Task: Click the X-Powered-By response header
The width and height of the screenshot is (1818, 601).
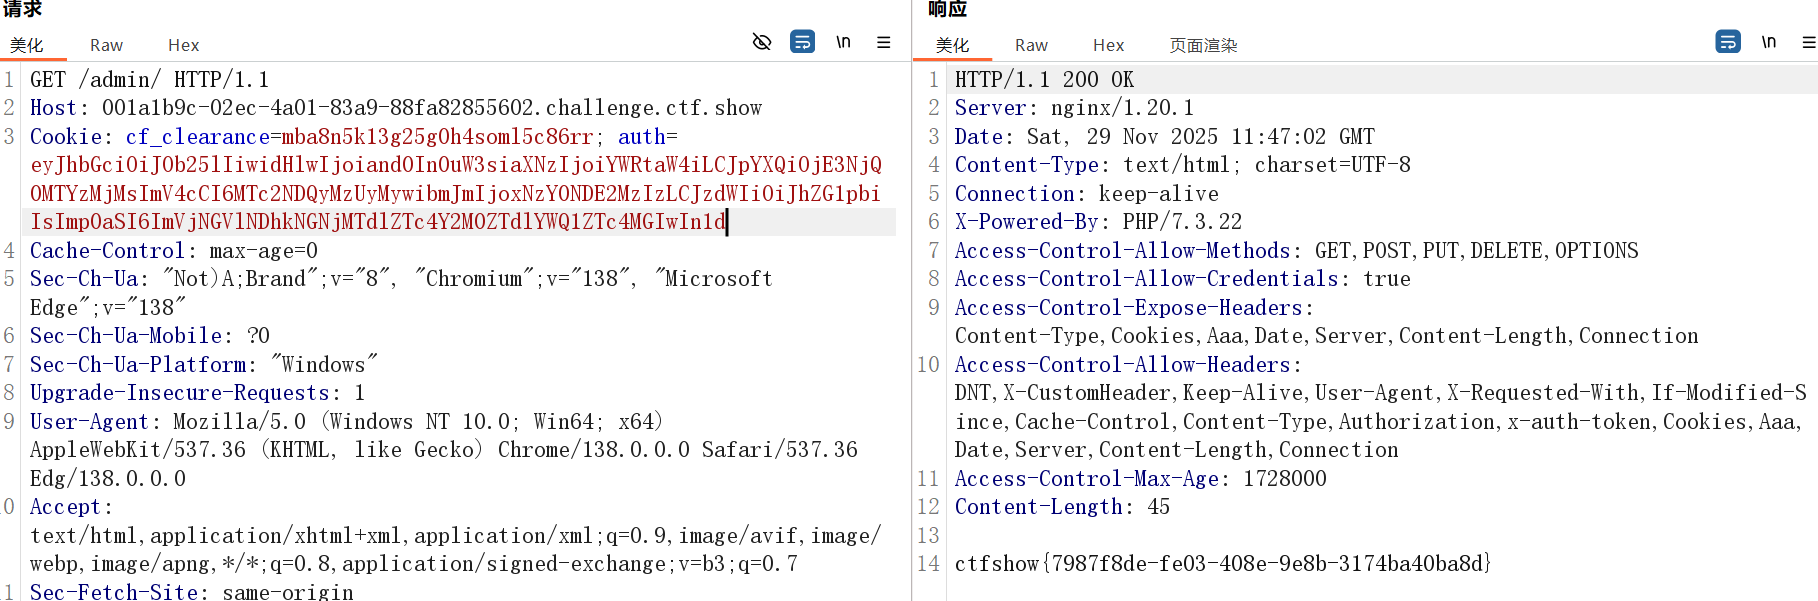Action: [x=1024, y=222]
